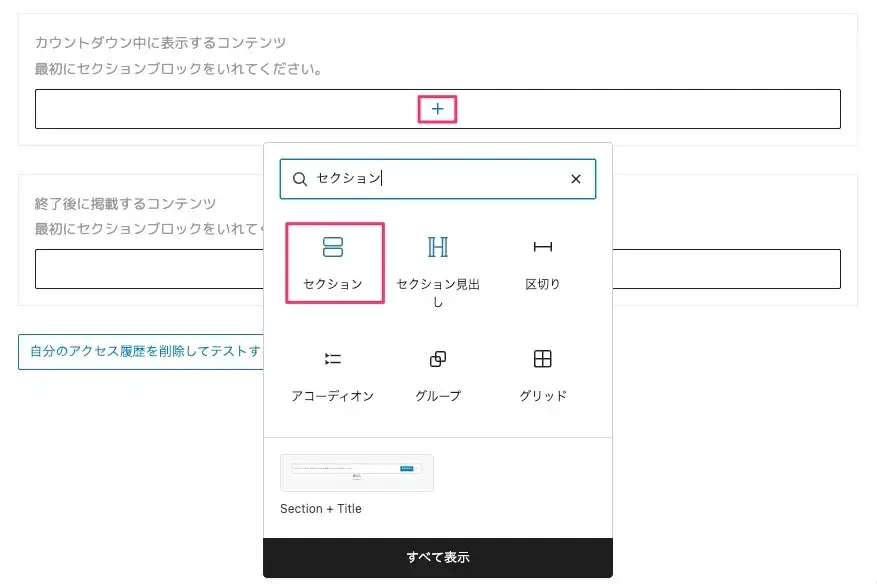The height and width of the screenshot is (584, 877).
Task: Click the magnifier search icon
Action: 300,179
